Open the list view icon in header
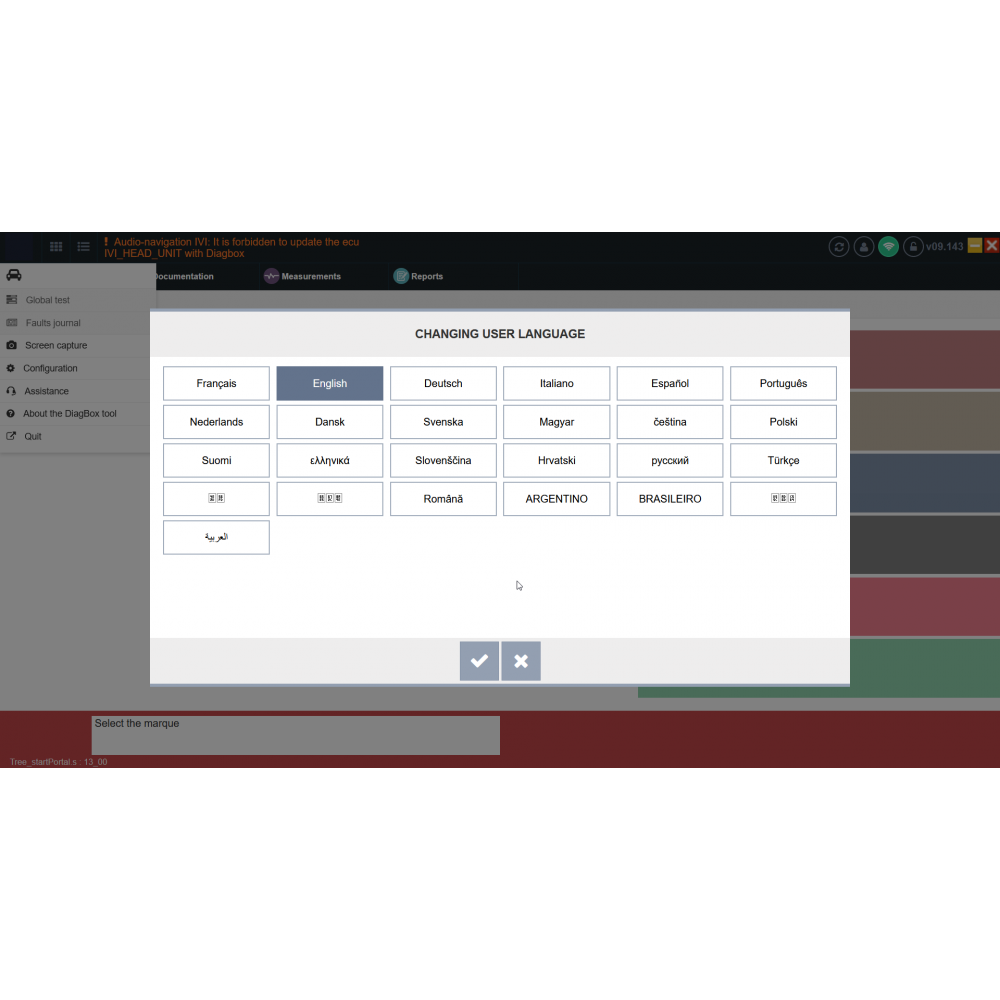The height and width of the screenshot is (1000, 1000). pos(84,246)
